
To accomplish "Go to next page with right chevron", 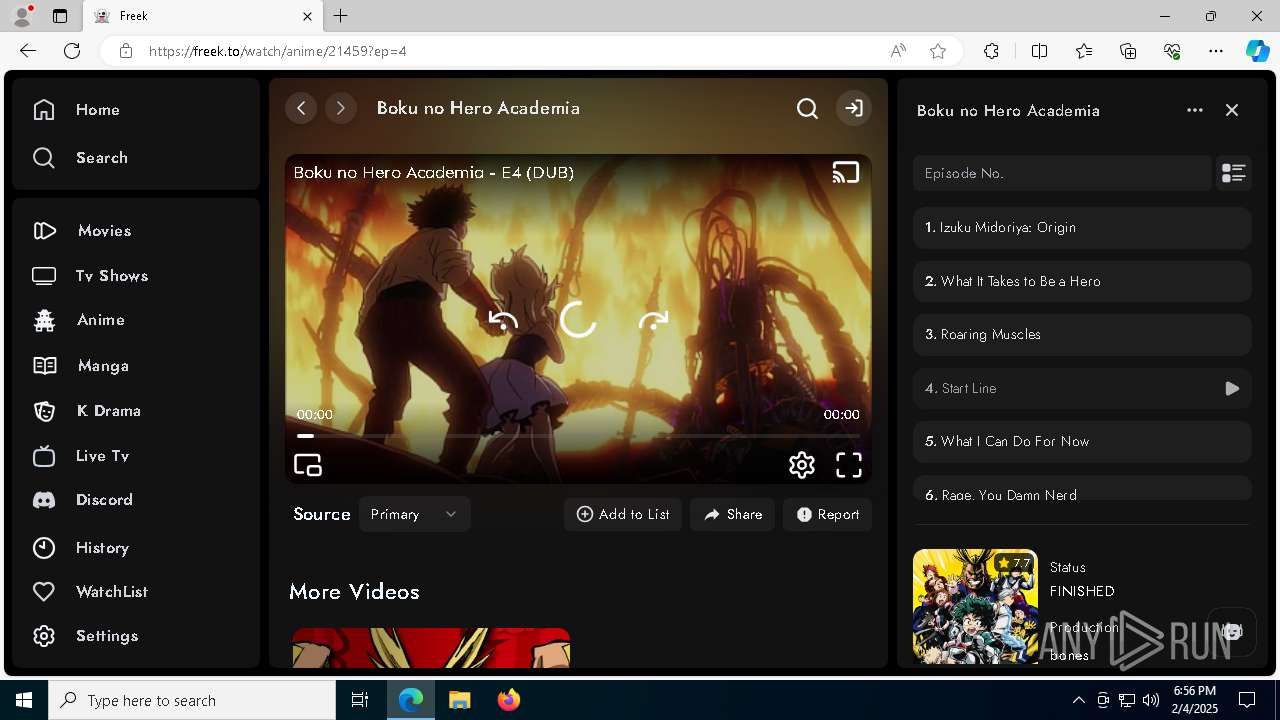I will coord(341,108).
